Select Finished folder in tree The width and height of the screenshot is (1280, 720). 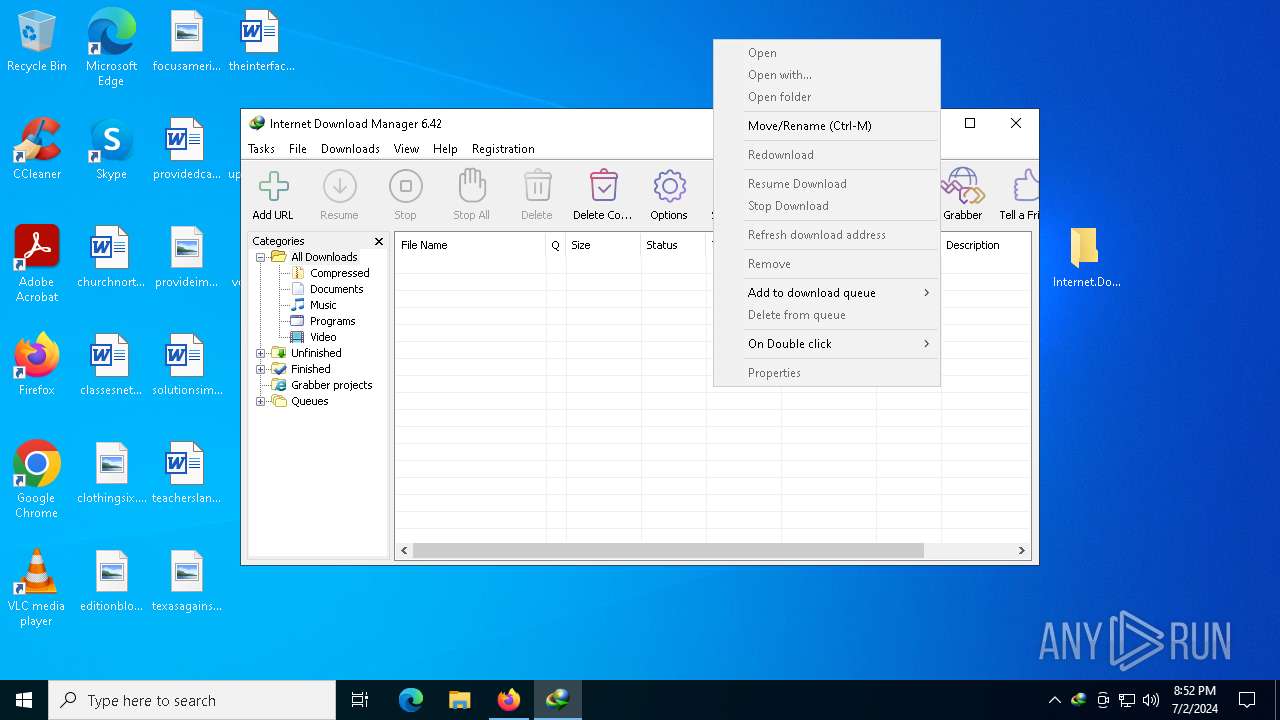point(310,369)
